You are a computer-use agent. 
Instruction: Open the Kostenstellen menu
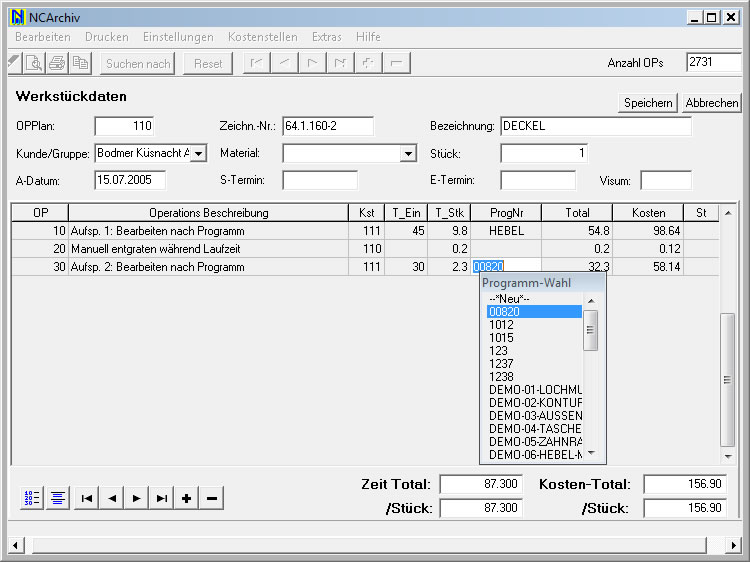263,37
